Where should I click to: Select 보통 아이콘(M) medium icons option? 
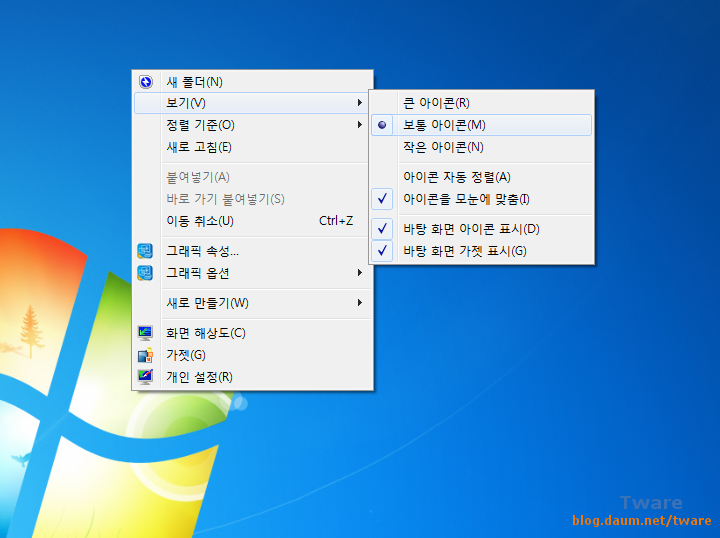tap(481, 125)
